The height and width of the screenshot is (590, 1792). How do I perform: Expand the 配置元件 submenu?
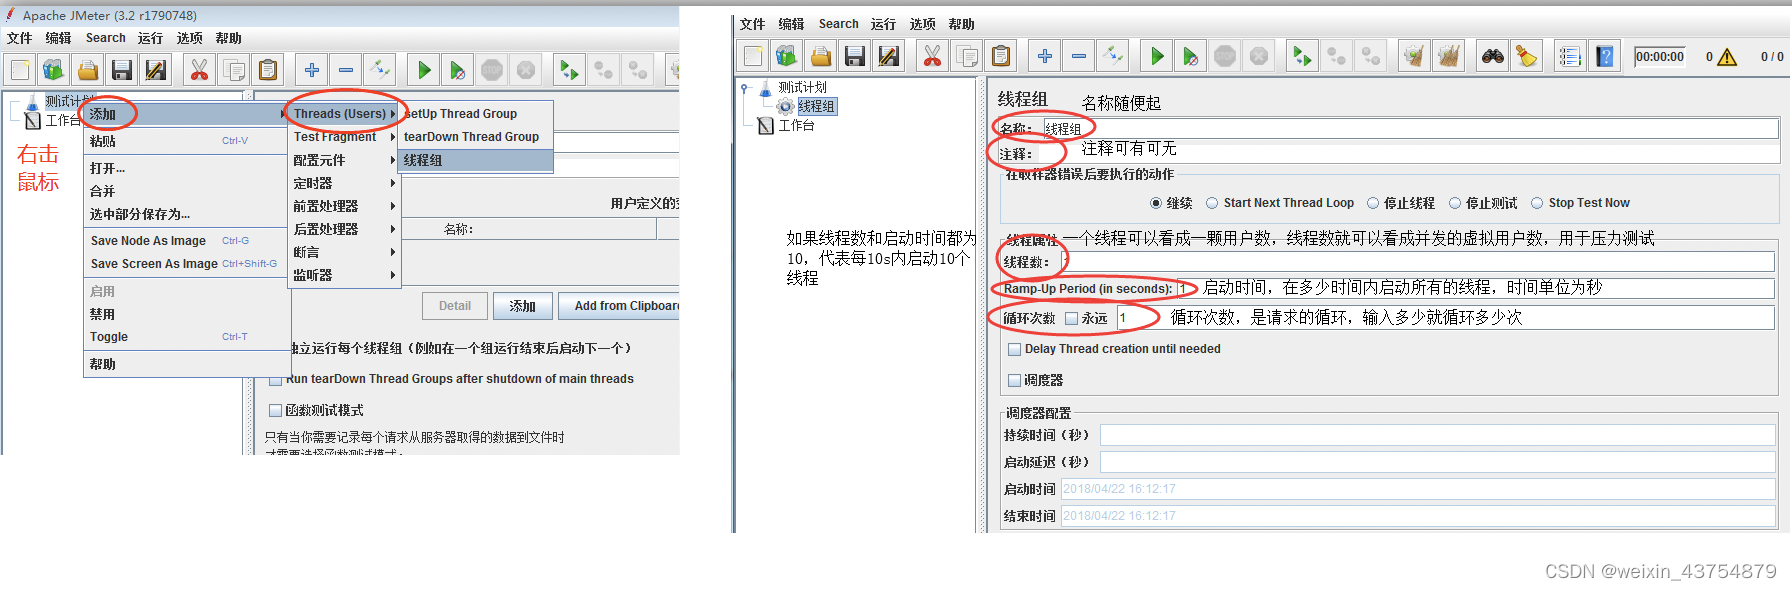point(343,160)
